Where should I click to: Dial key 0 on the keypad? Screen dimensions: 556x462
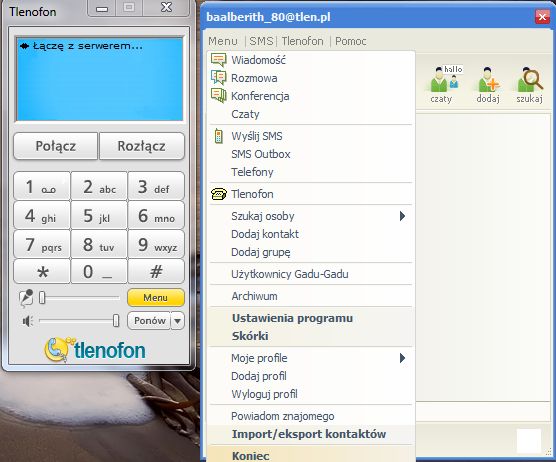pyautogui.click(x=99, y=272)
